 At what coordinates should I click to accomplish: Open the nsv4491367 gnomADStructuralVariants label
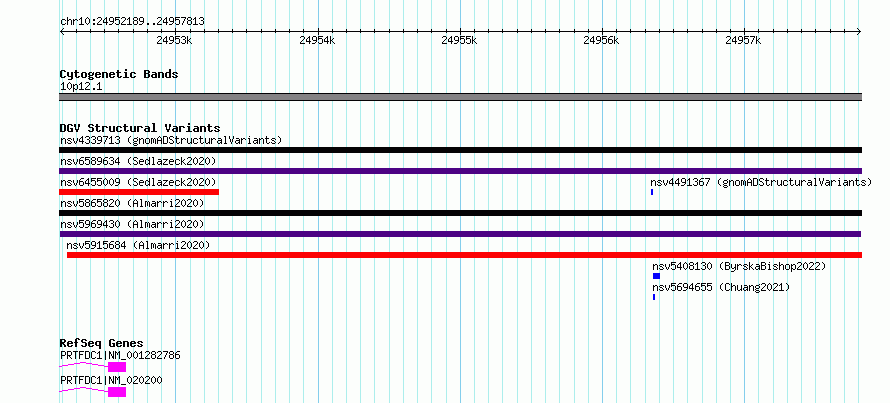pyautogui.click(x=761, y=182)
